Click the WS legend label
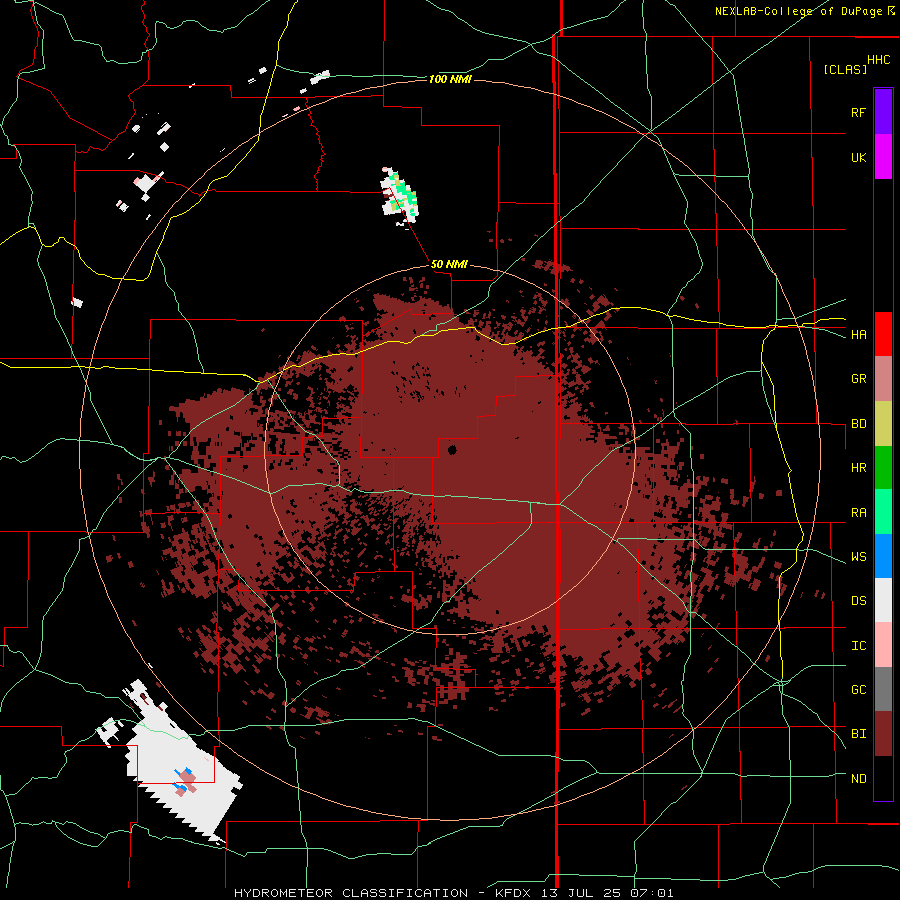This screenshot has width=900, height=900. 858,556
